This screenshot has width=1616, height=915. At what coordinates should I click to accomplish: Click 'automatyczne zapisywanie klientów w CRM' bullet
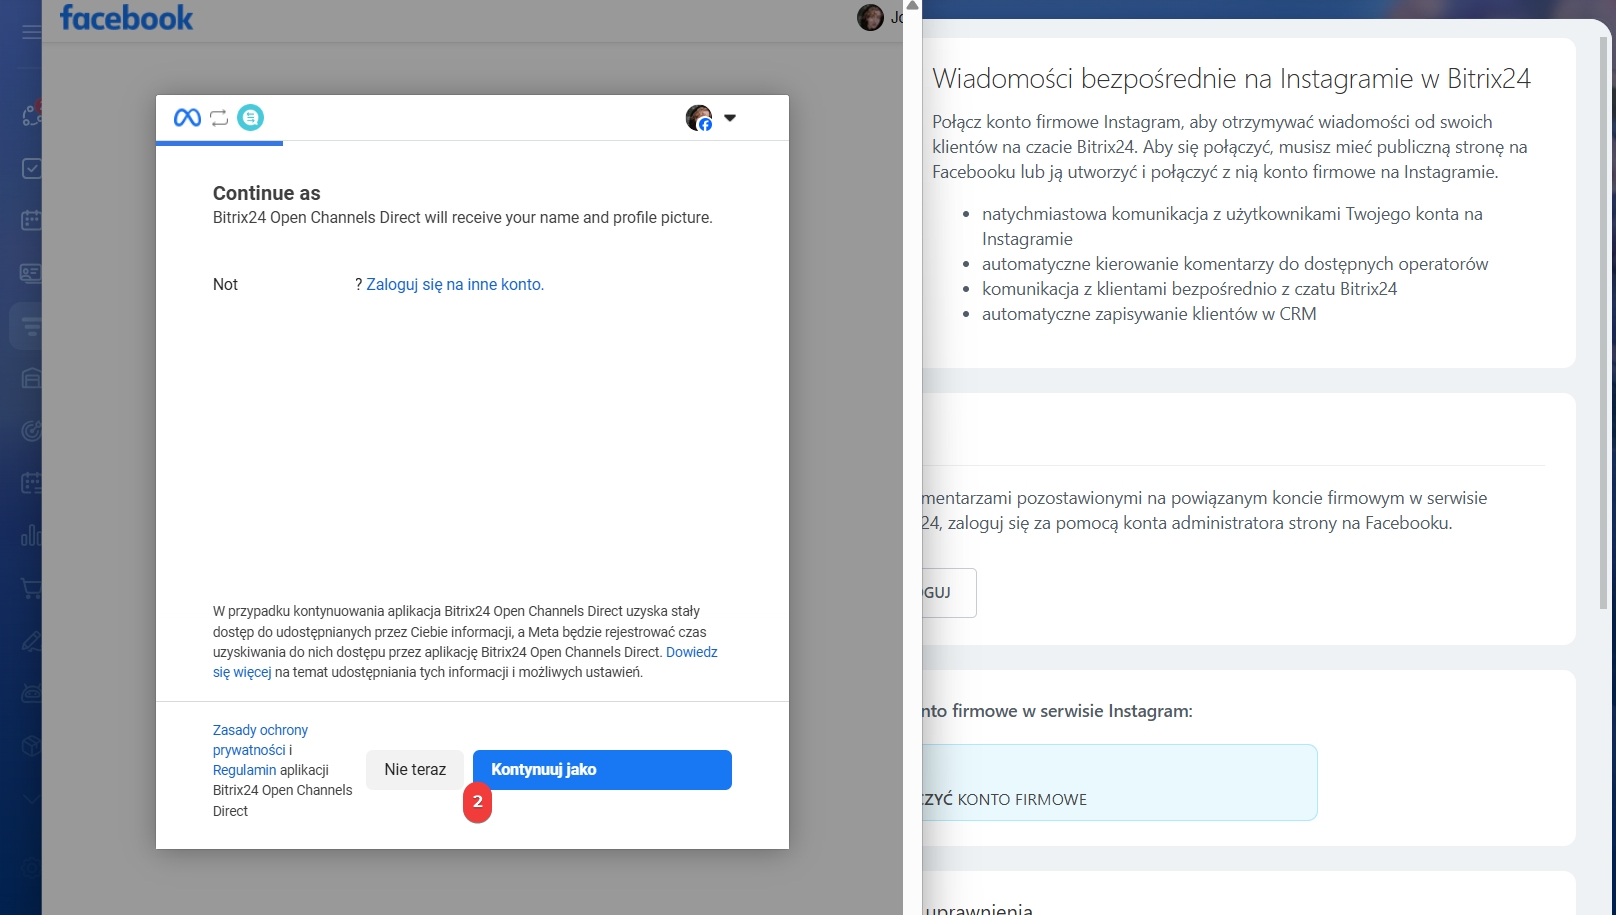pos(1149,314)
